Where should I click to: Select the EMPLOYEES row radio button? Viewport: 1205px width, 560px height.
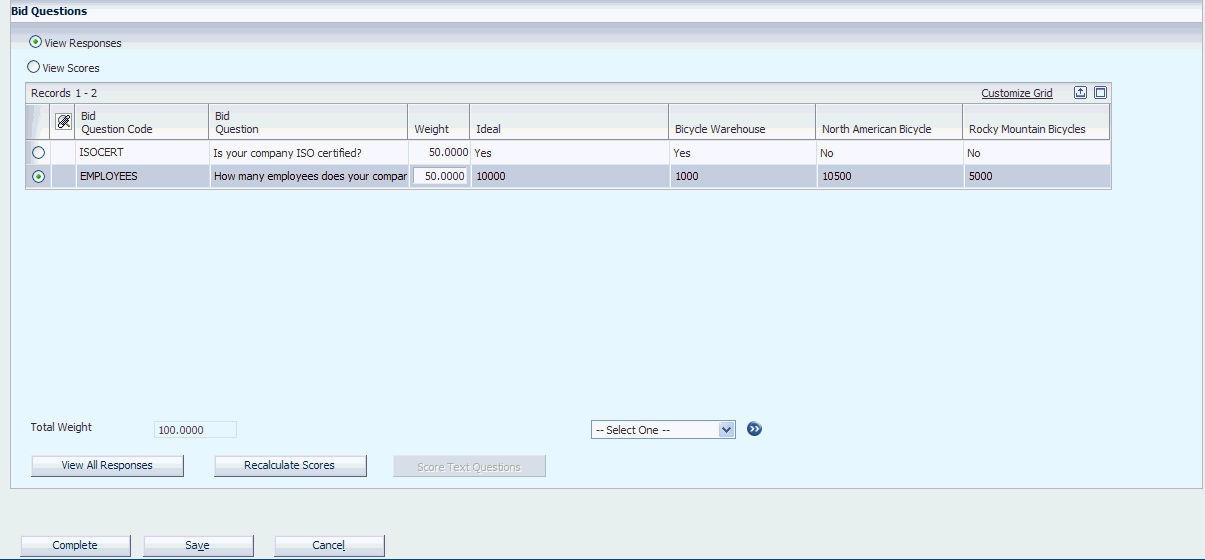click(x=39, y=176)
